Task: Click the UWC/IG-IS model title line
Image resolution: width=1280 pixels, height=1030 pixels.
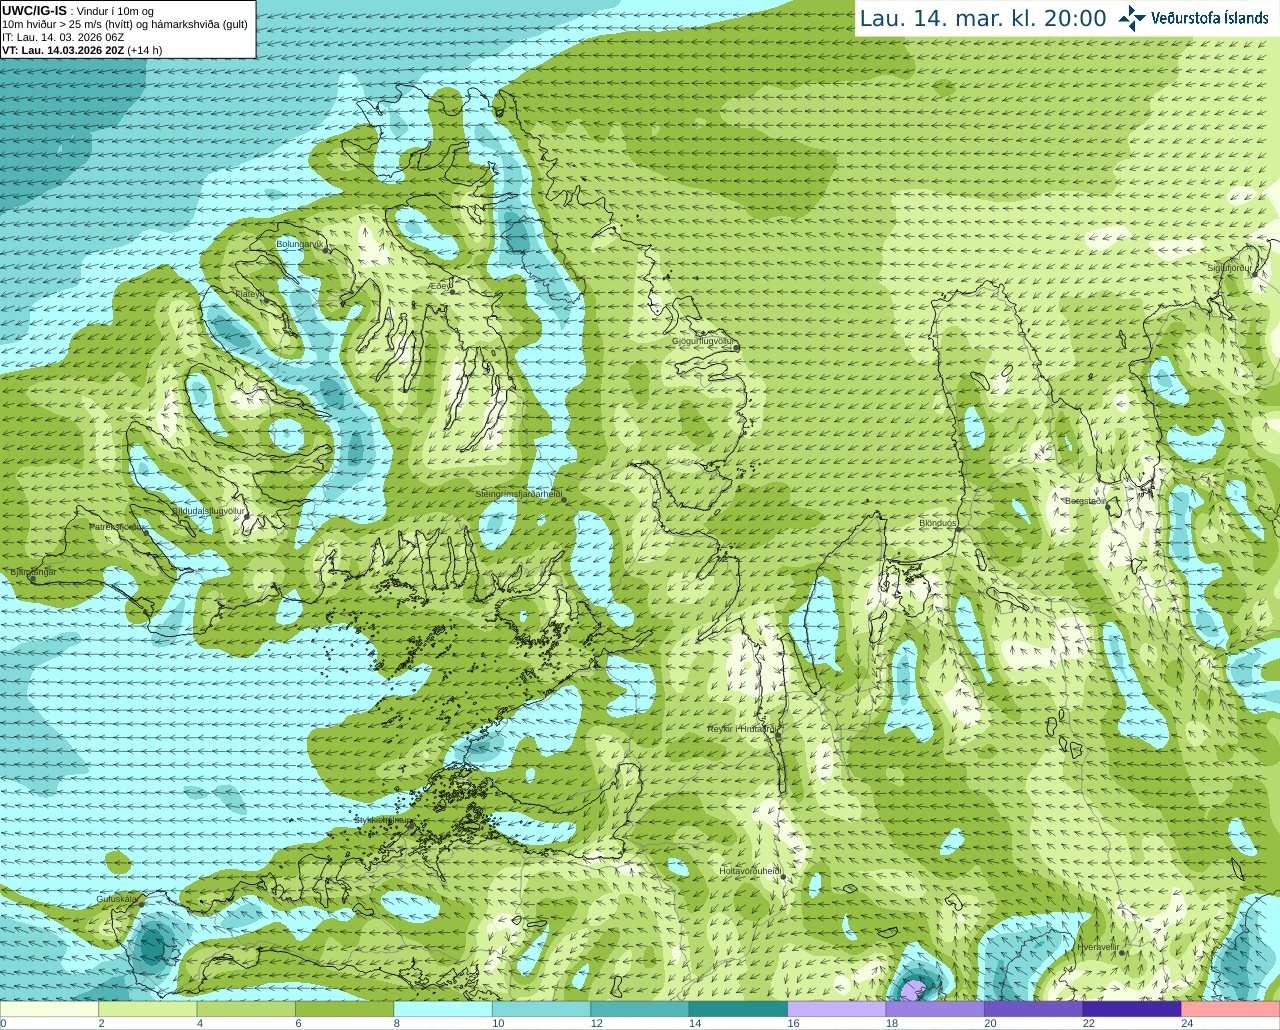Action: tap(78, 10)
